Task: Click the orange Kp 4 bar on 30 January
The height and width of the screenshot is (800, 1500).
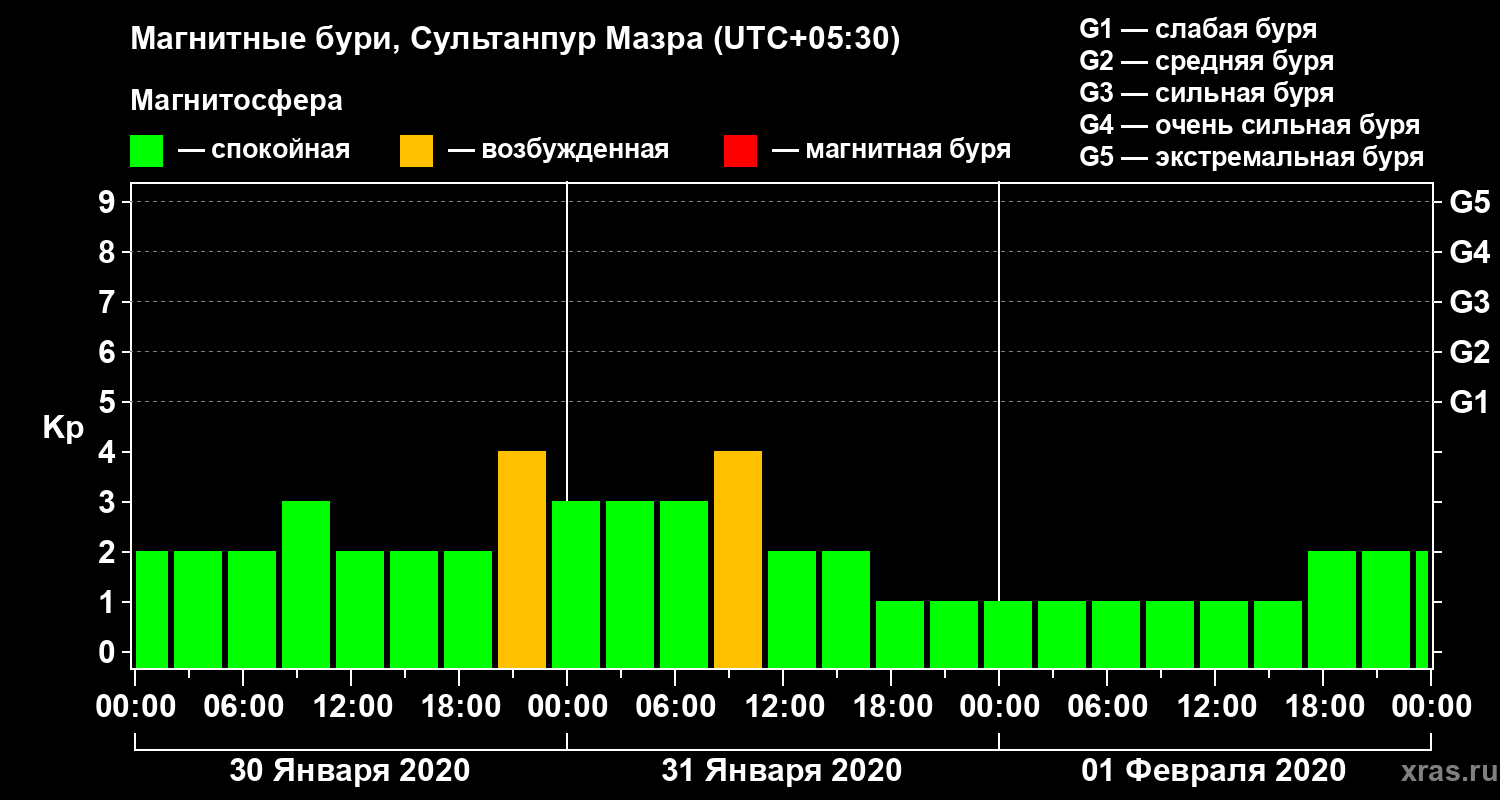Action: [x=522, y=560]
